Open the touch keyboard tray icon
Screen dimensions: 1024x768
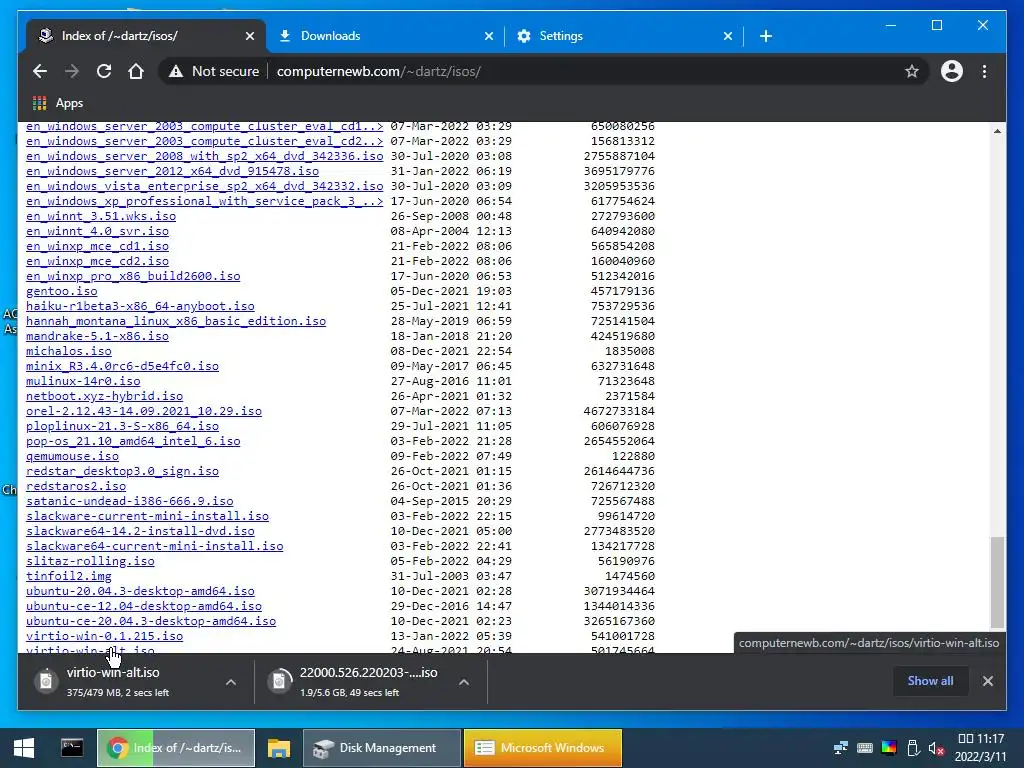pos(865,748)
